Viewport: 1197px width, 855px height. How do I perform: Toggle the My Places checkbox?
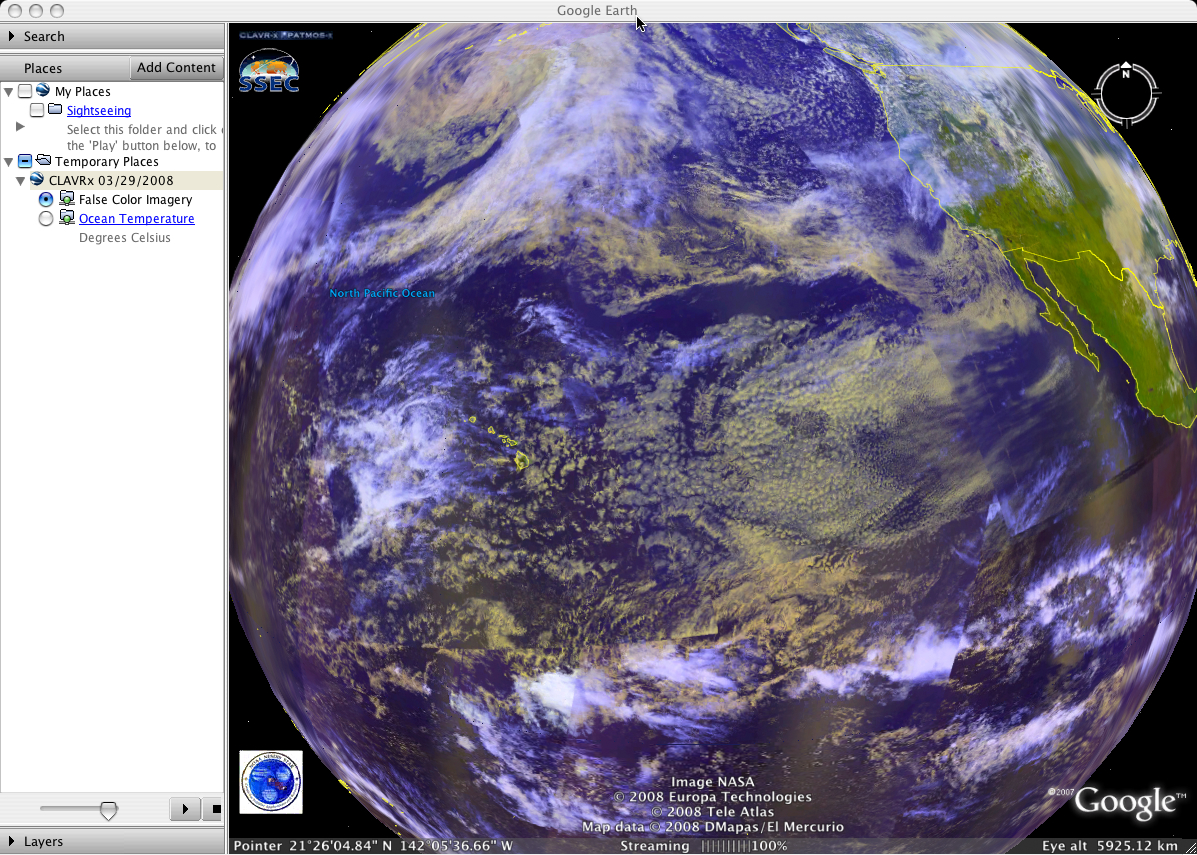tap(25, 92)
